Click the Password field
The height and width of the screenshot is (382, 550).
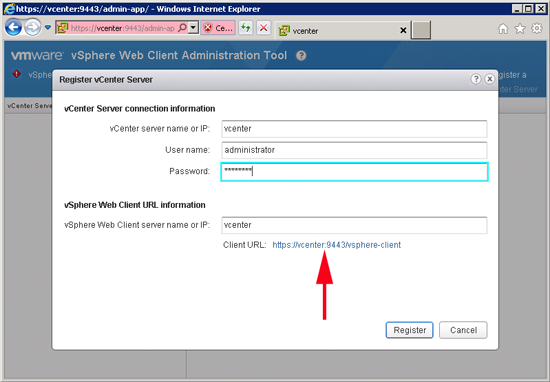tap(354, 172)
